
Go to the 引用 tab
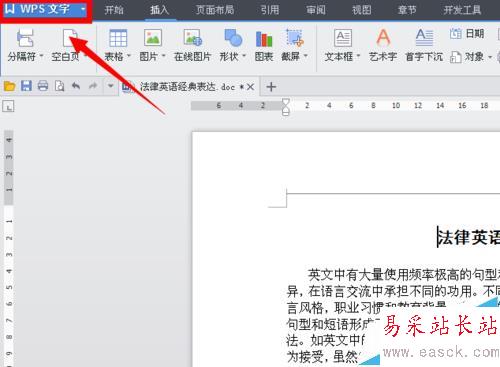click(270, 10)
